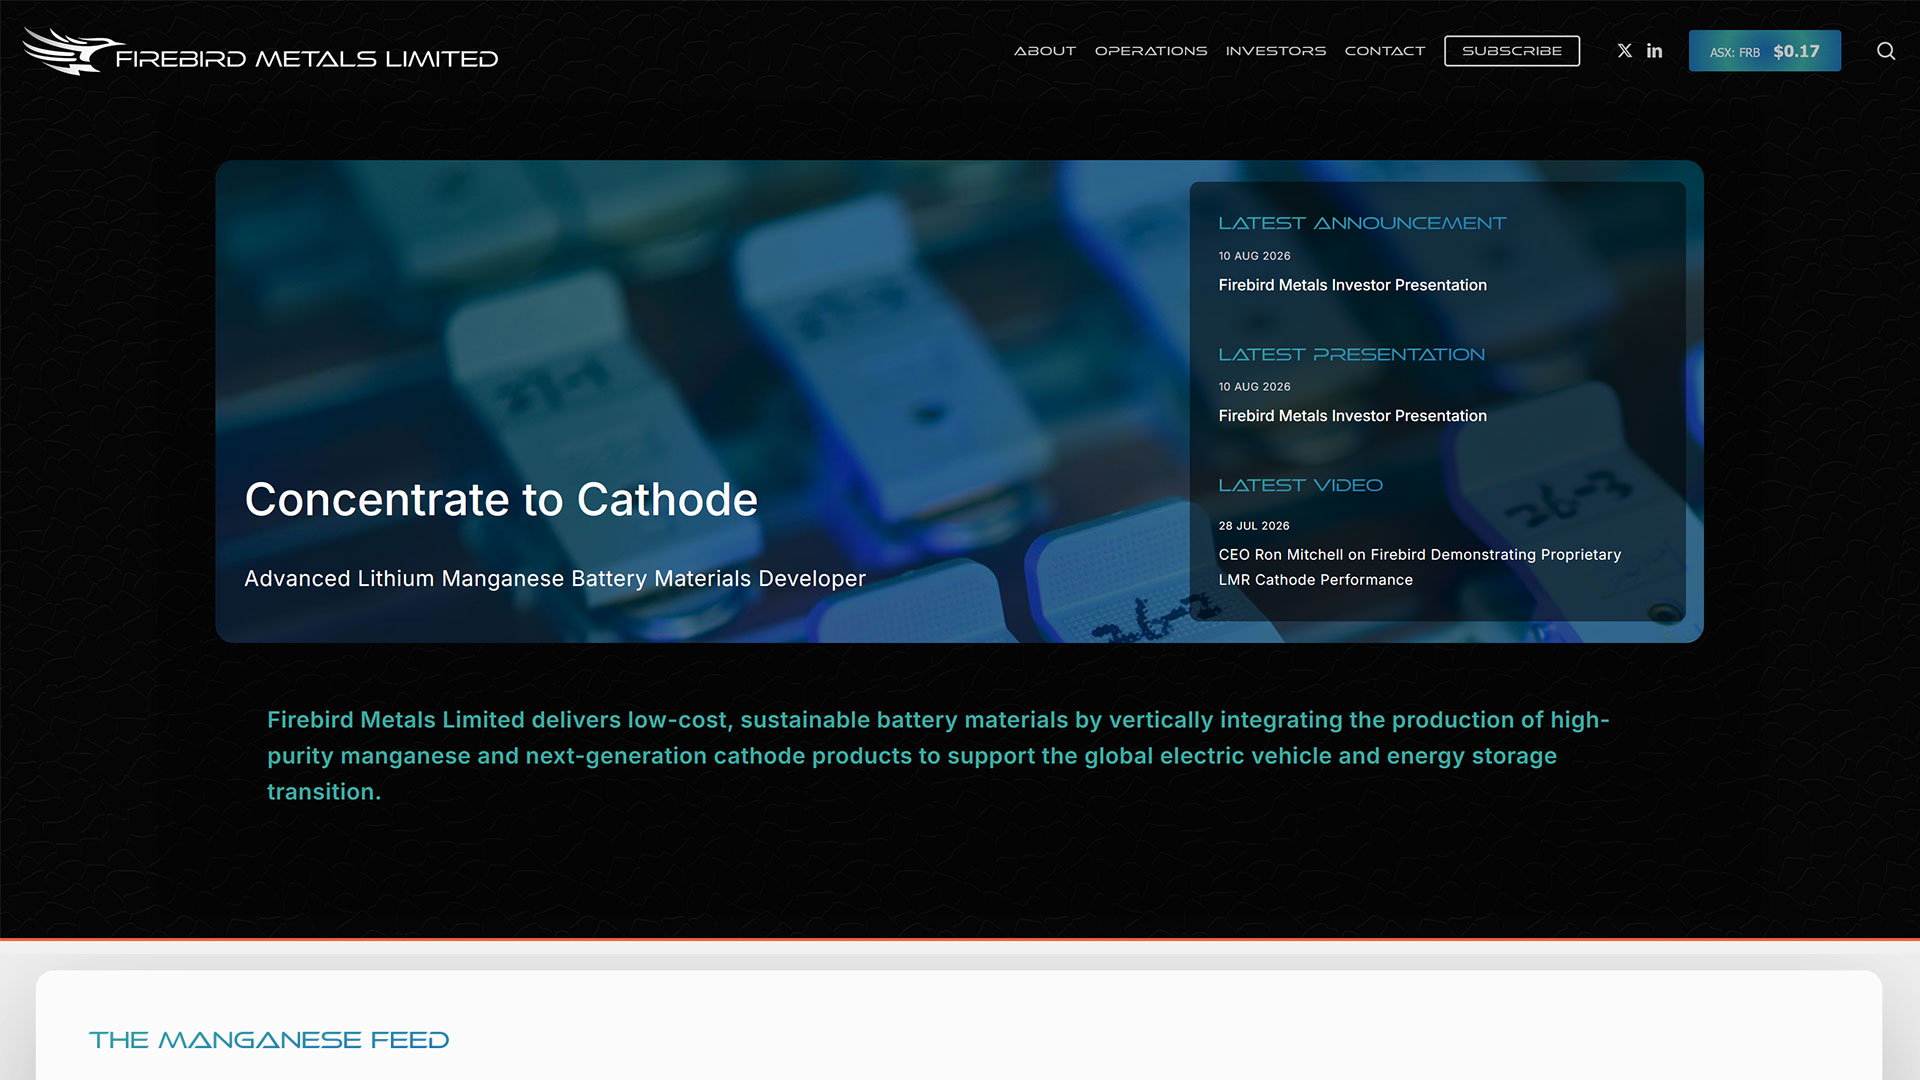
Task: Click the Advanced Lithium Manganese Battery Materials Developer subtitle
Action: [555, 579]
